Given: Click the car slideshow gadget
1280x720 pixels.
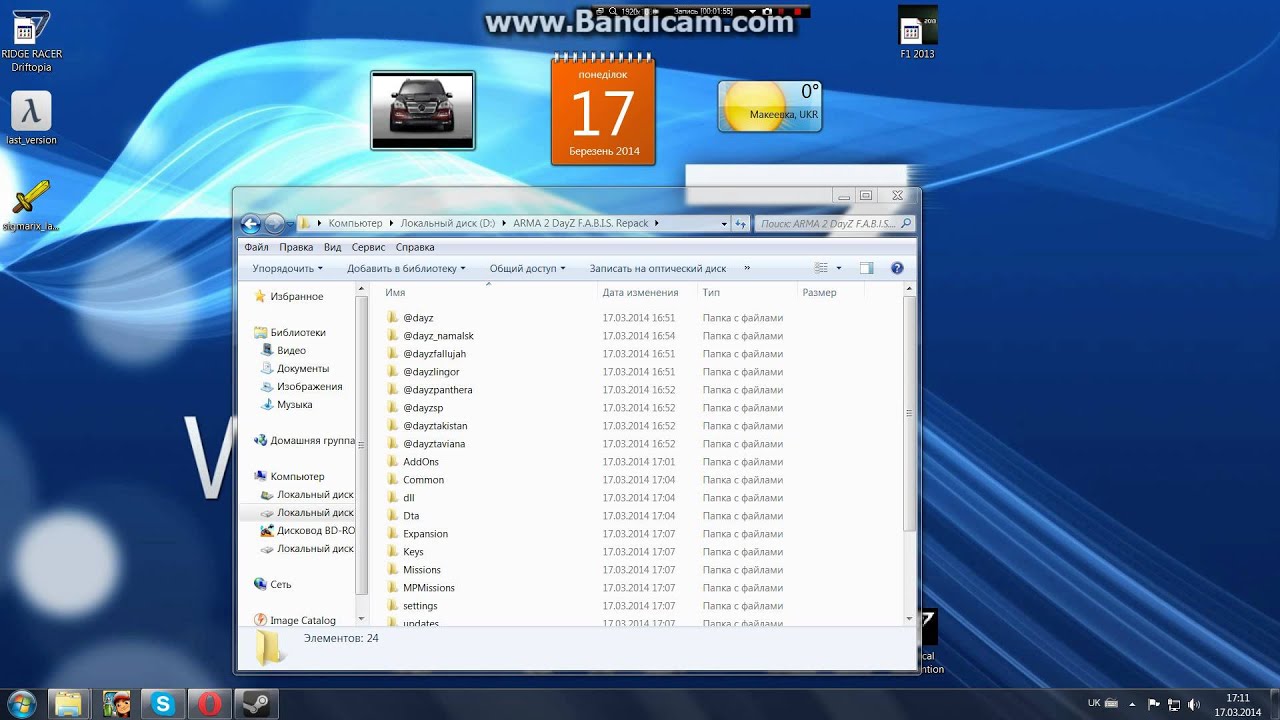Looking at the screenshot, I should click(x=422, y=110).
